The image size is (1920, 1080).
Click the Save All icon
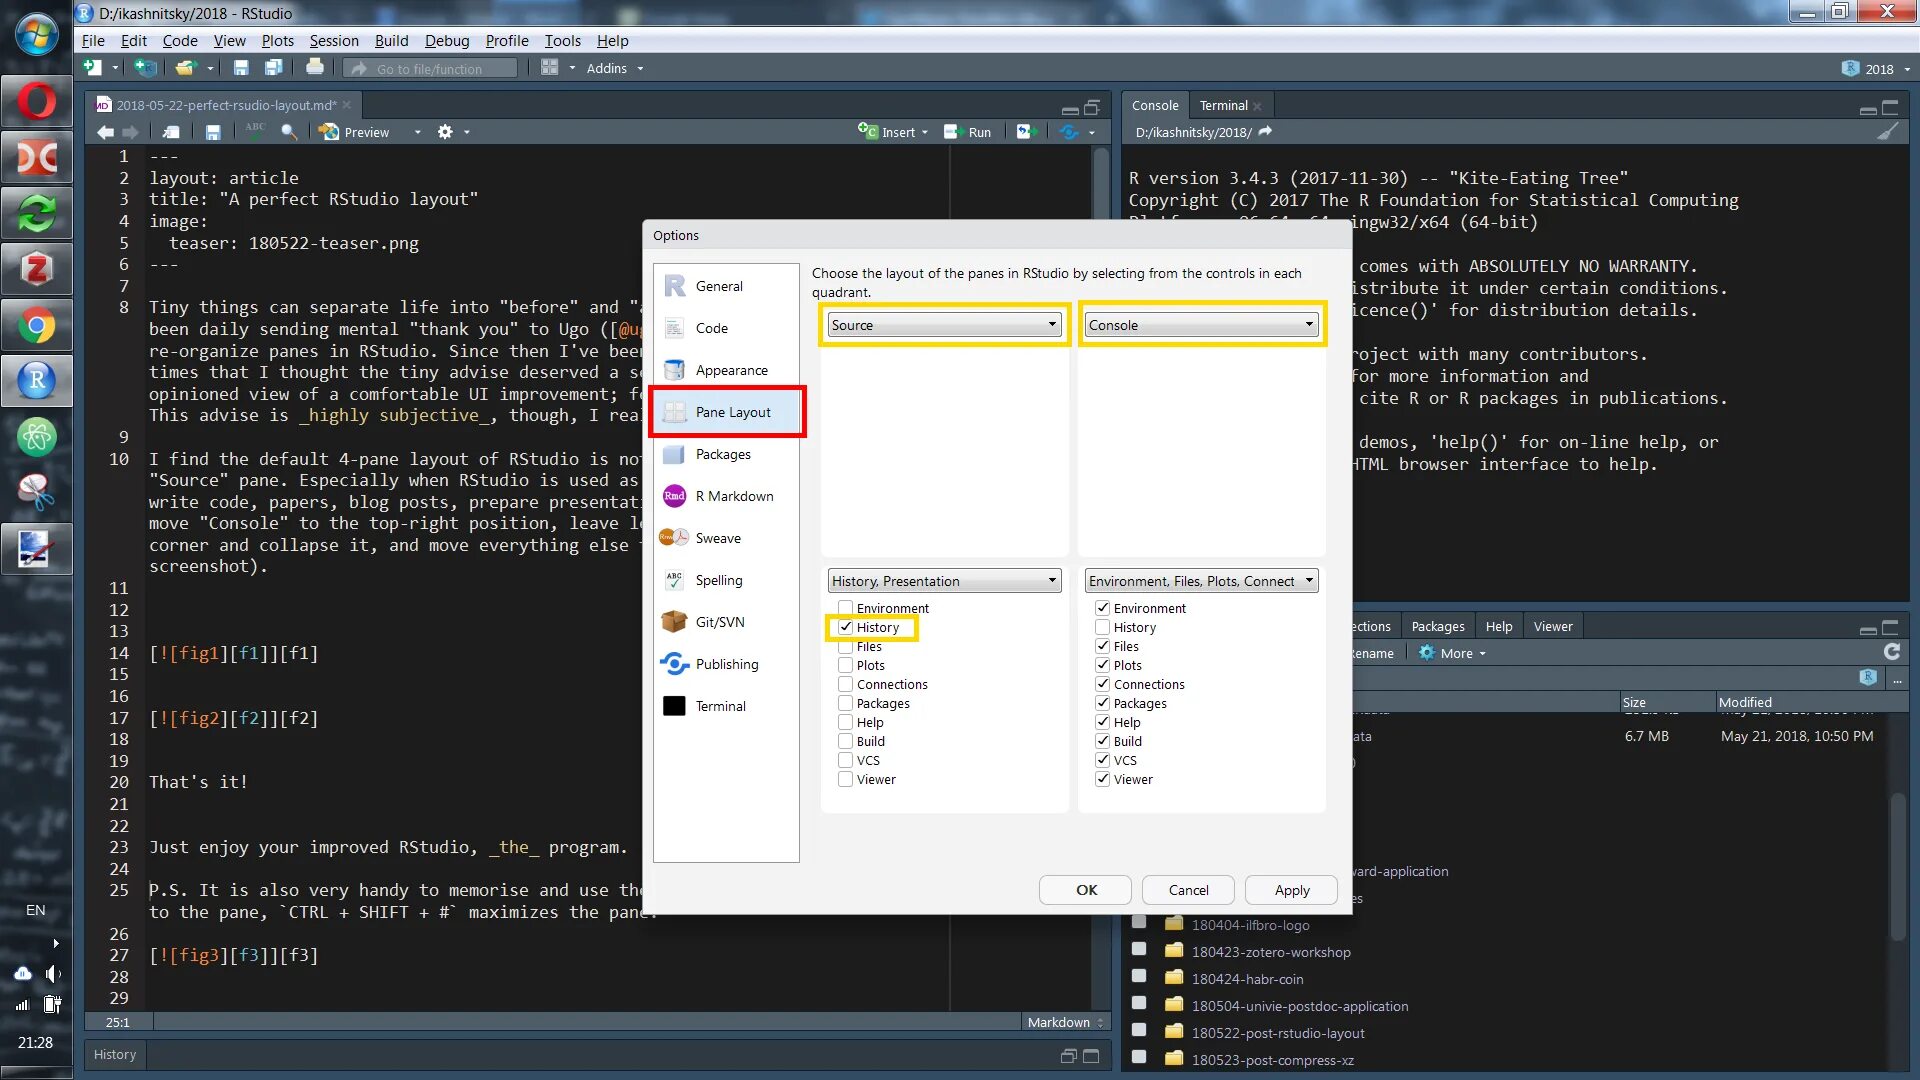[273, 68]
